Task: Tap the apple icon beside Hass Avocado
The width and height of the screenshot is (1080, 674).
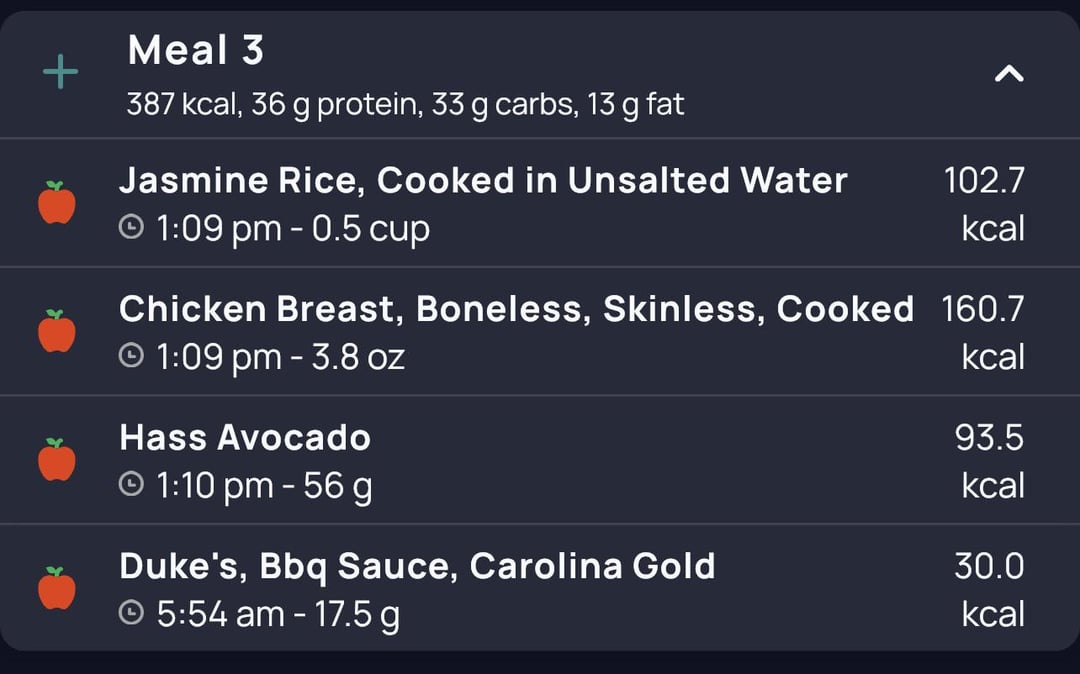Action: 56,459
